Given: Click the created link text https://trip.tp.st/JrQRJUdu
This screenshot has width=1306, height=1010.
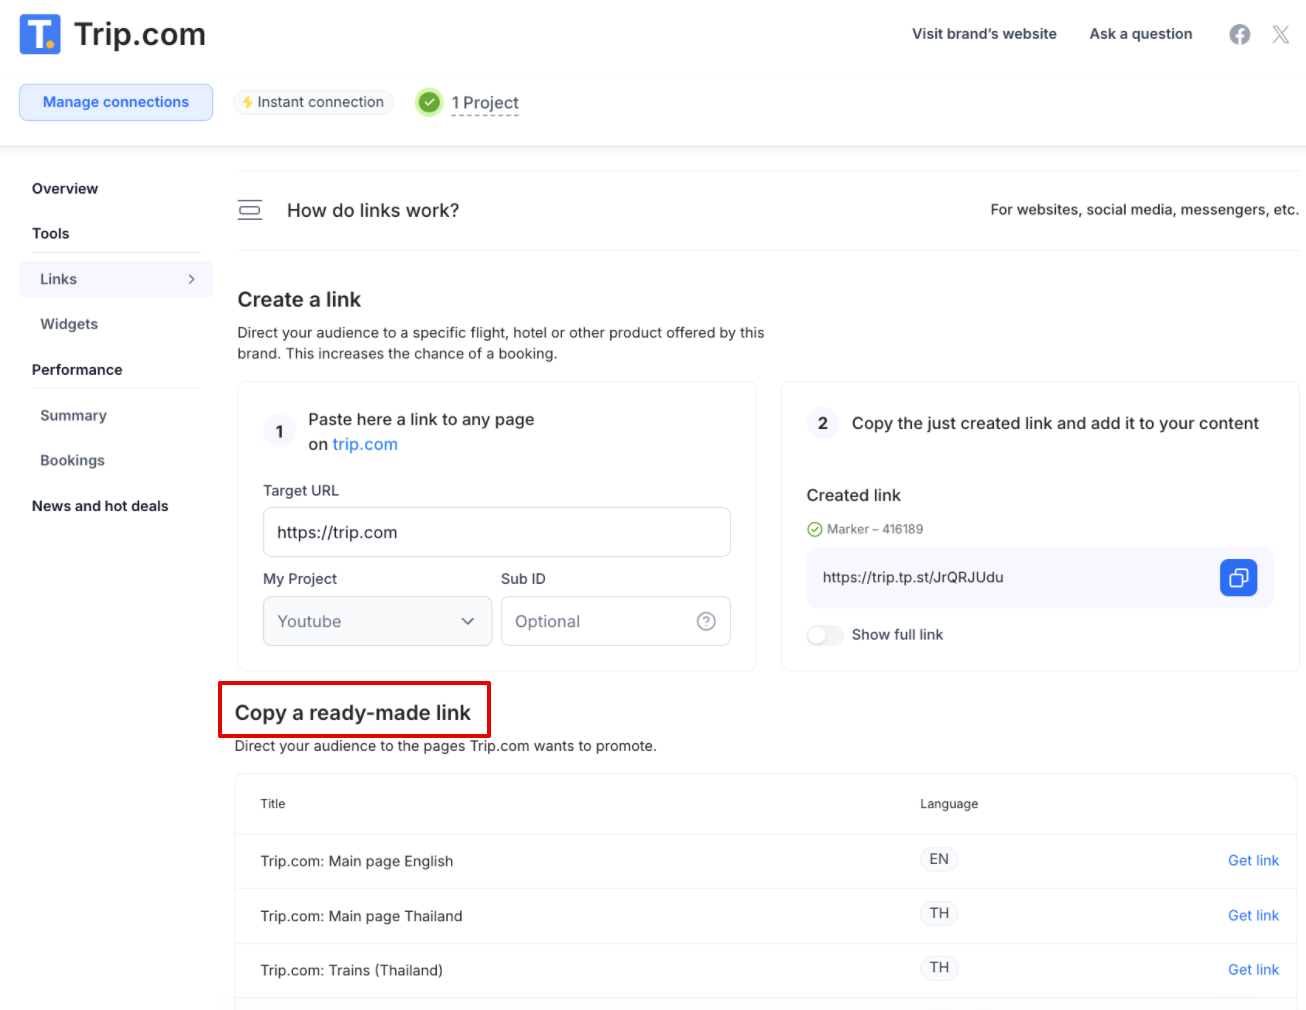Looking at the screenshot, I should tap(913, 577).
